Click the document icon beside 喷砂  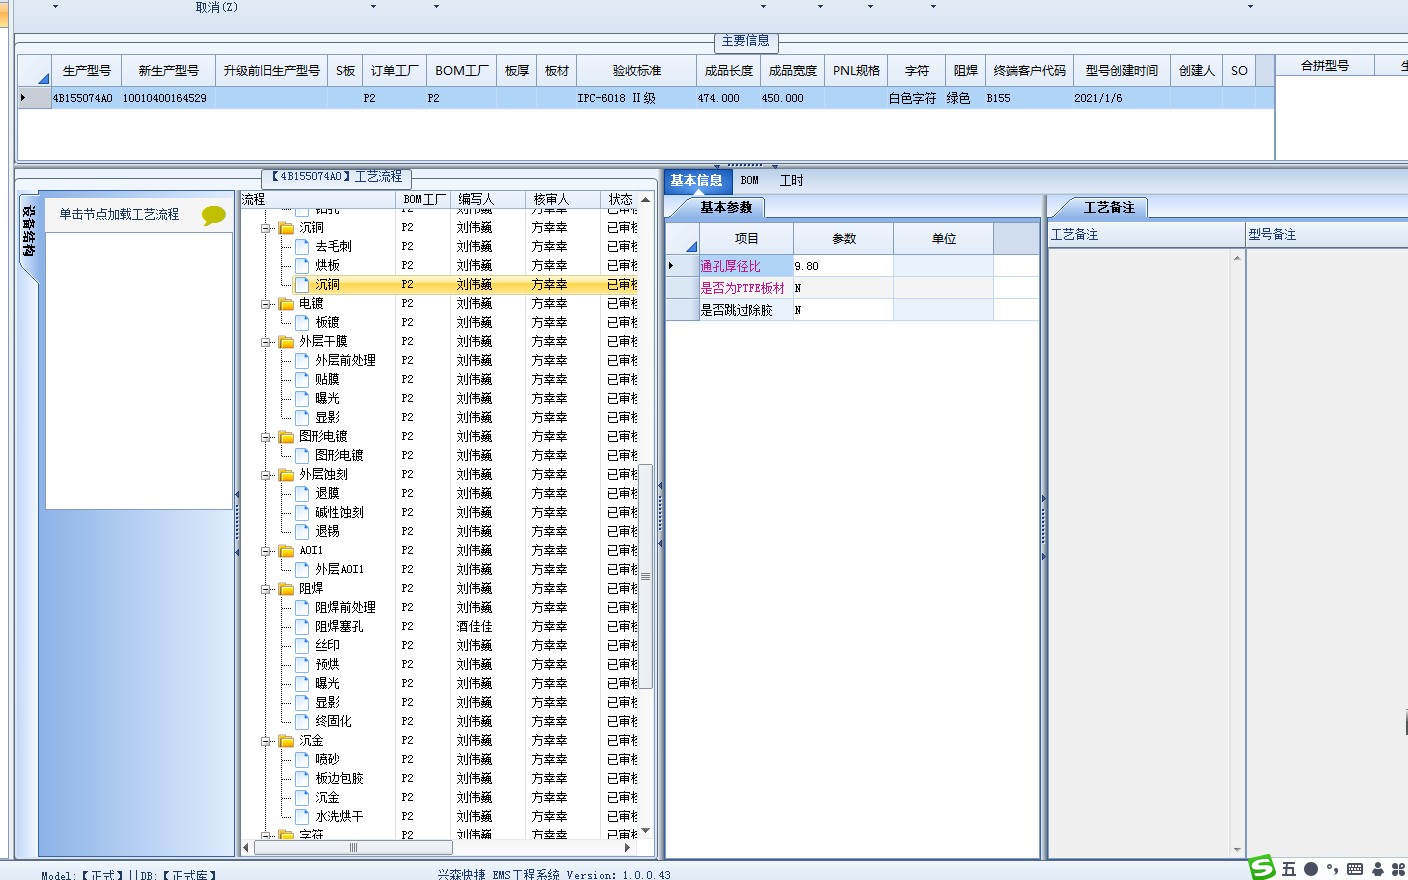point(303,759)
